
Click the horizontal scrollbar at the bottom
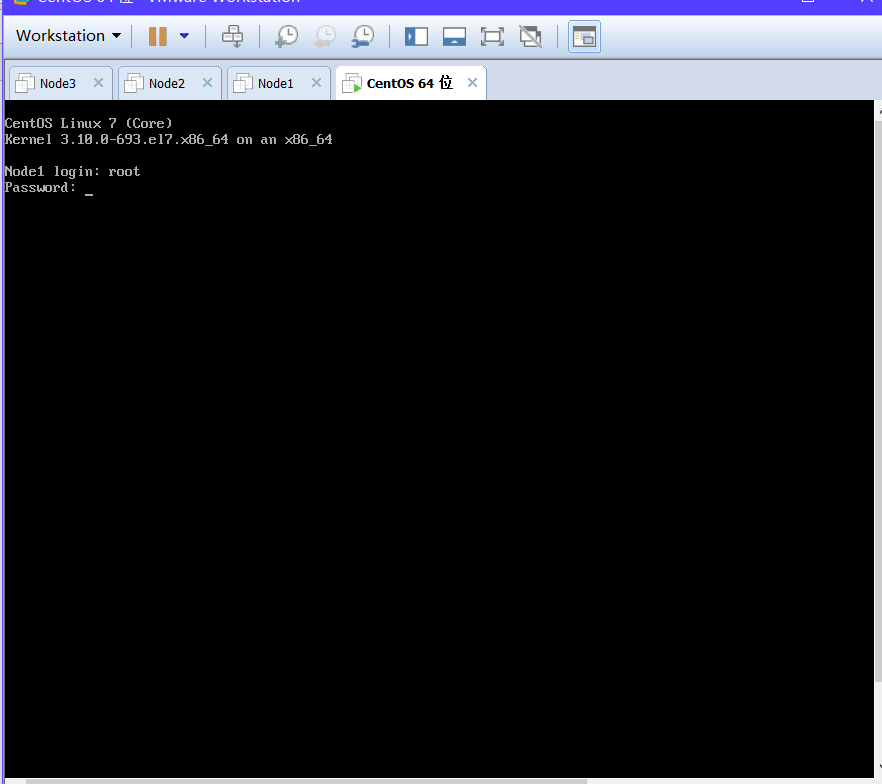(307, 781)
